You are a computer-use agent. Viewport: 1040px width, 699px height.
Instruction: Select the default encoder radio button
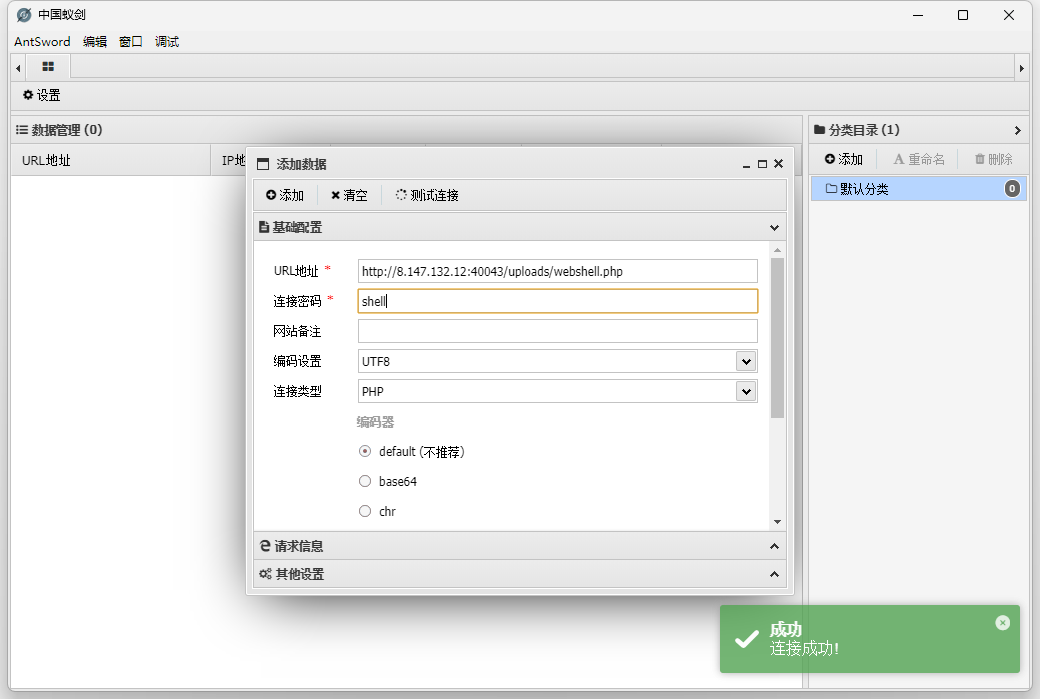(365, 451)
